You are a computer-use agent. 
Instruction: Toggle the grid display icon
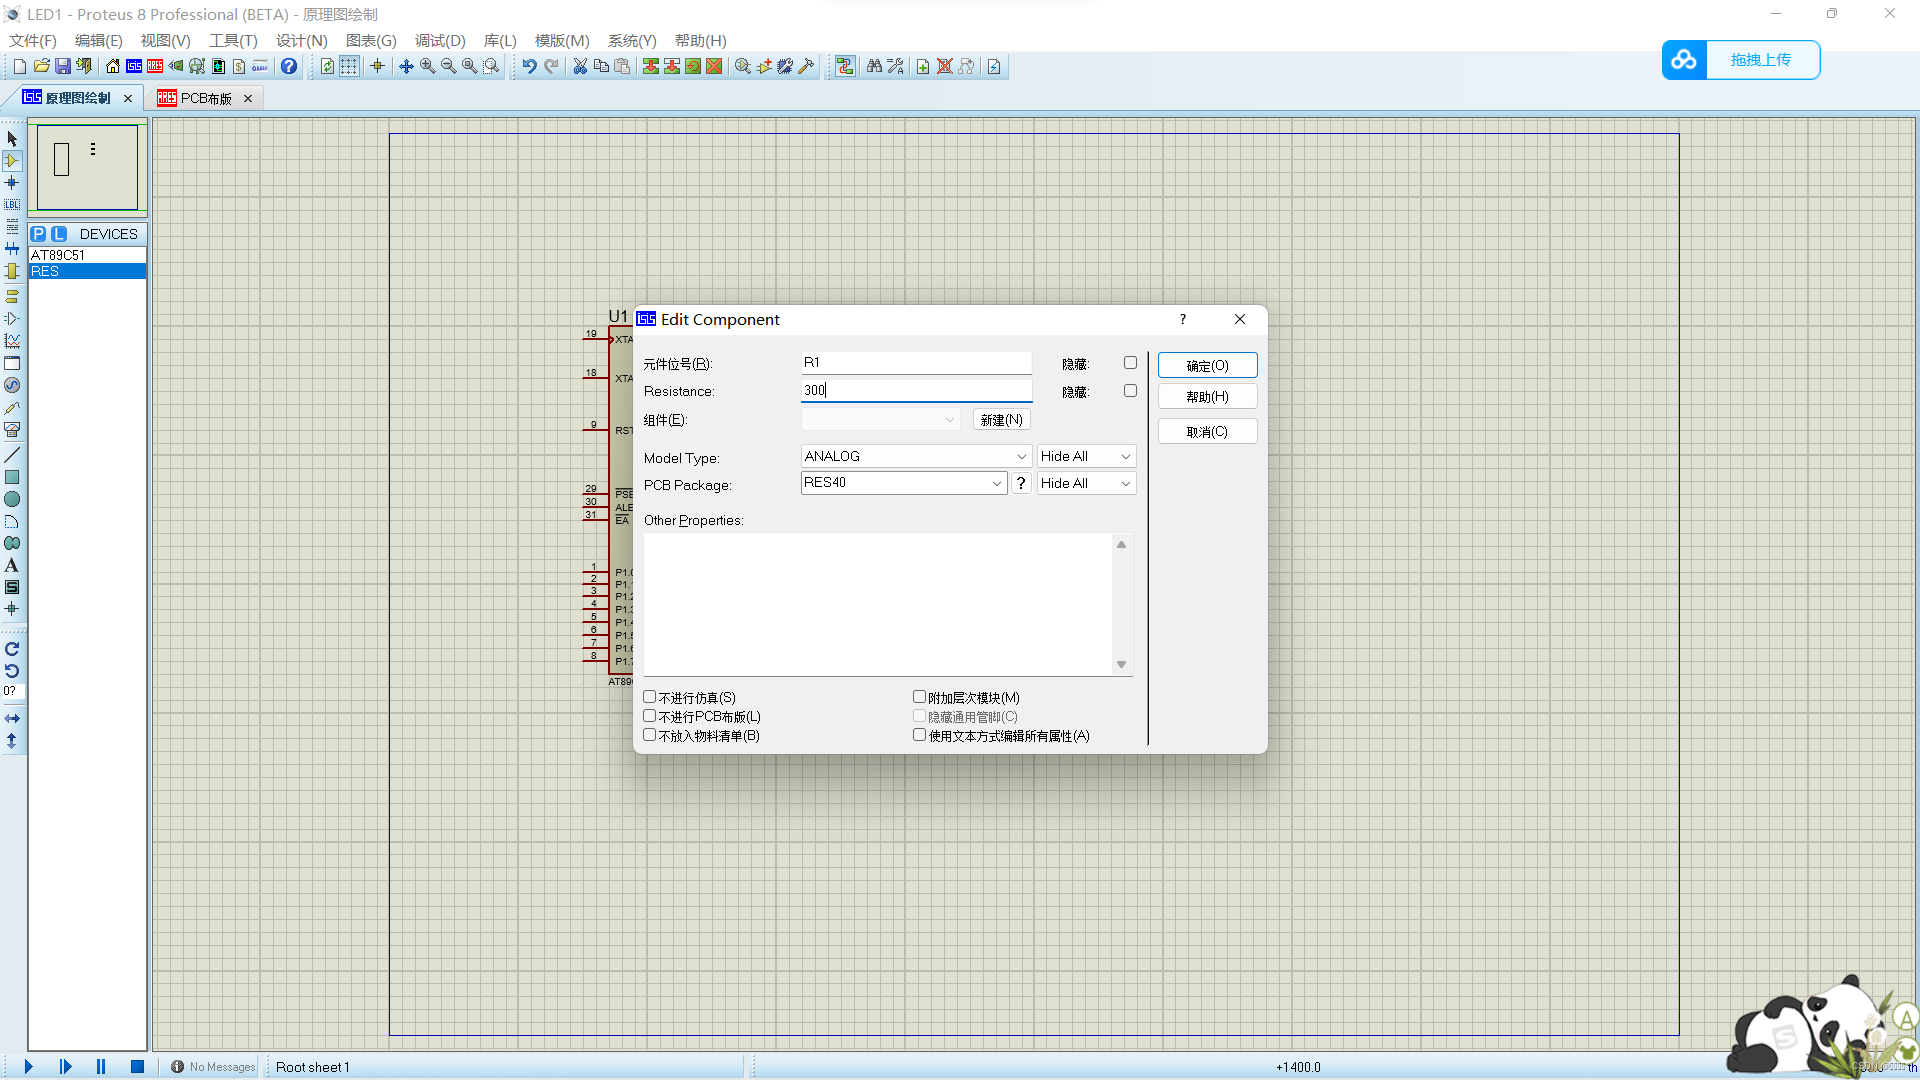pyautogui.click(x=349, y=66)
